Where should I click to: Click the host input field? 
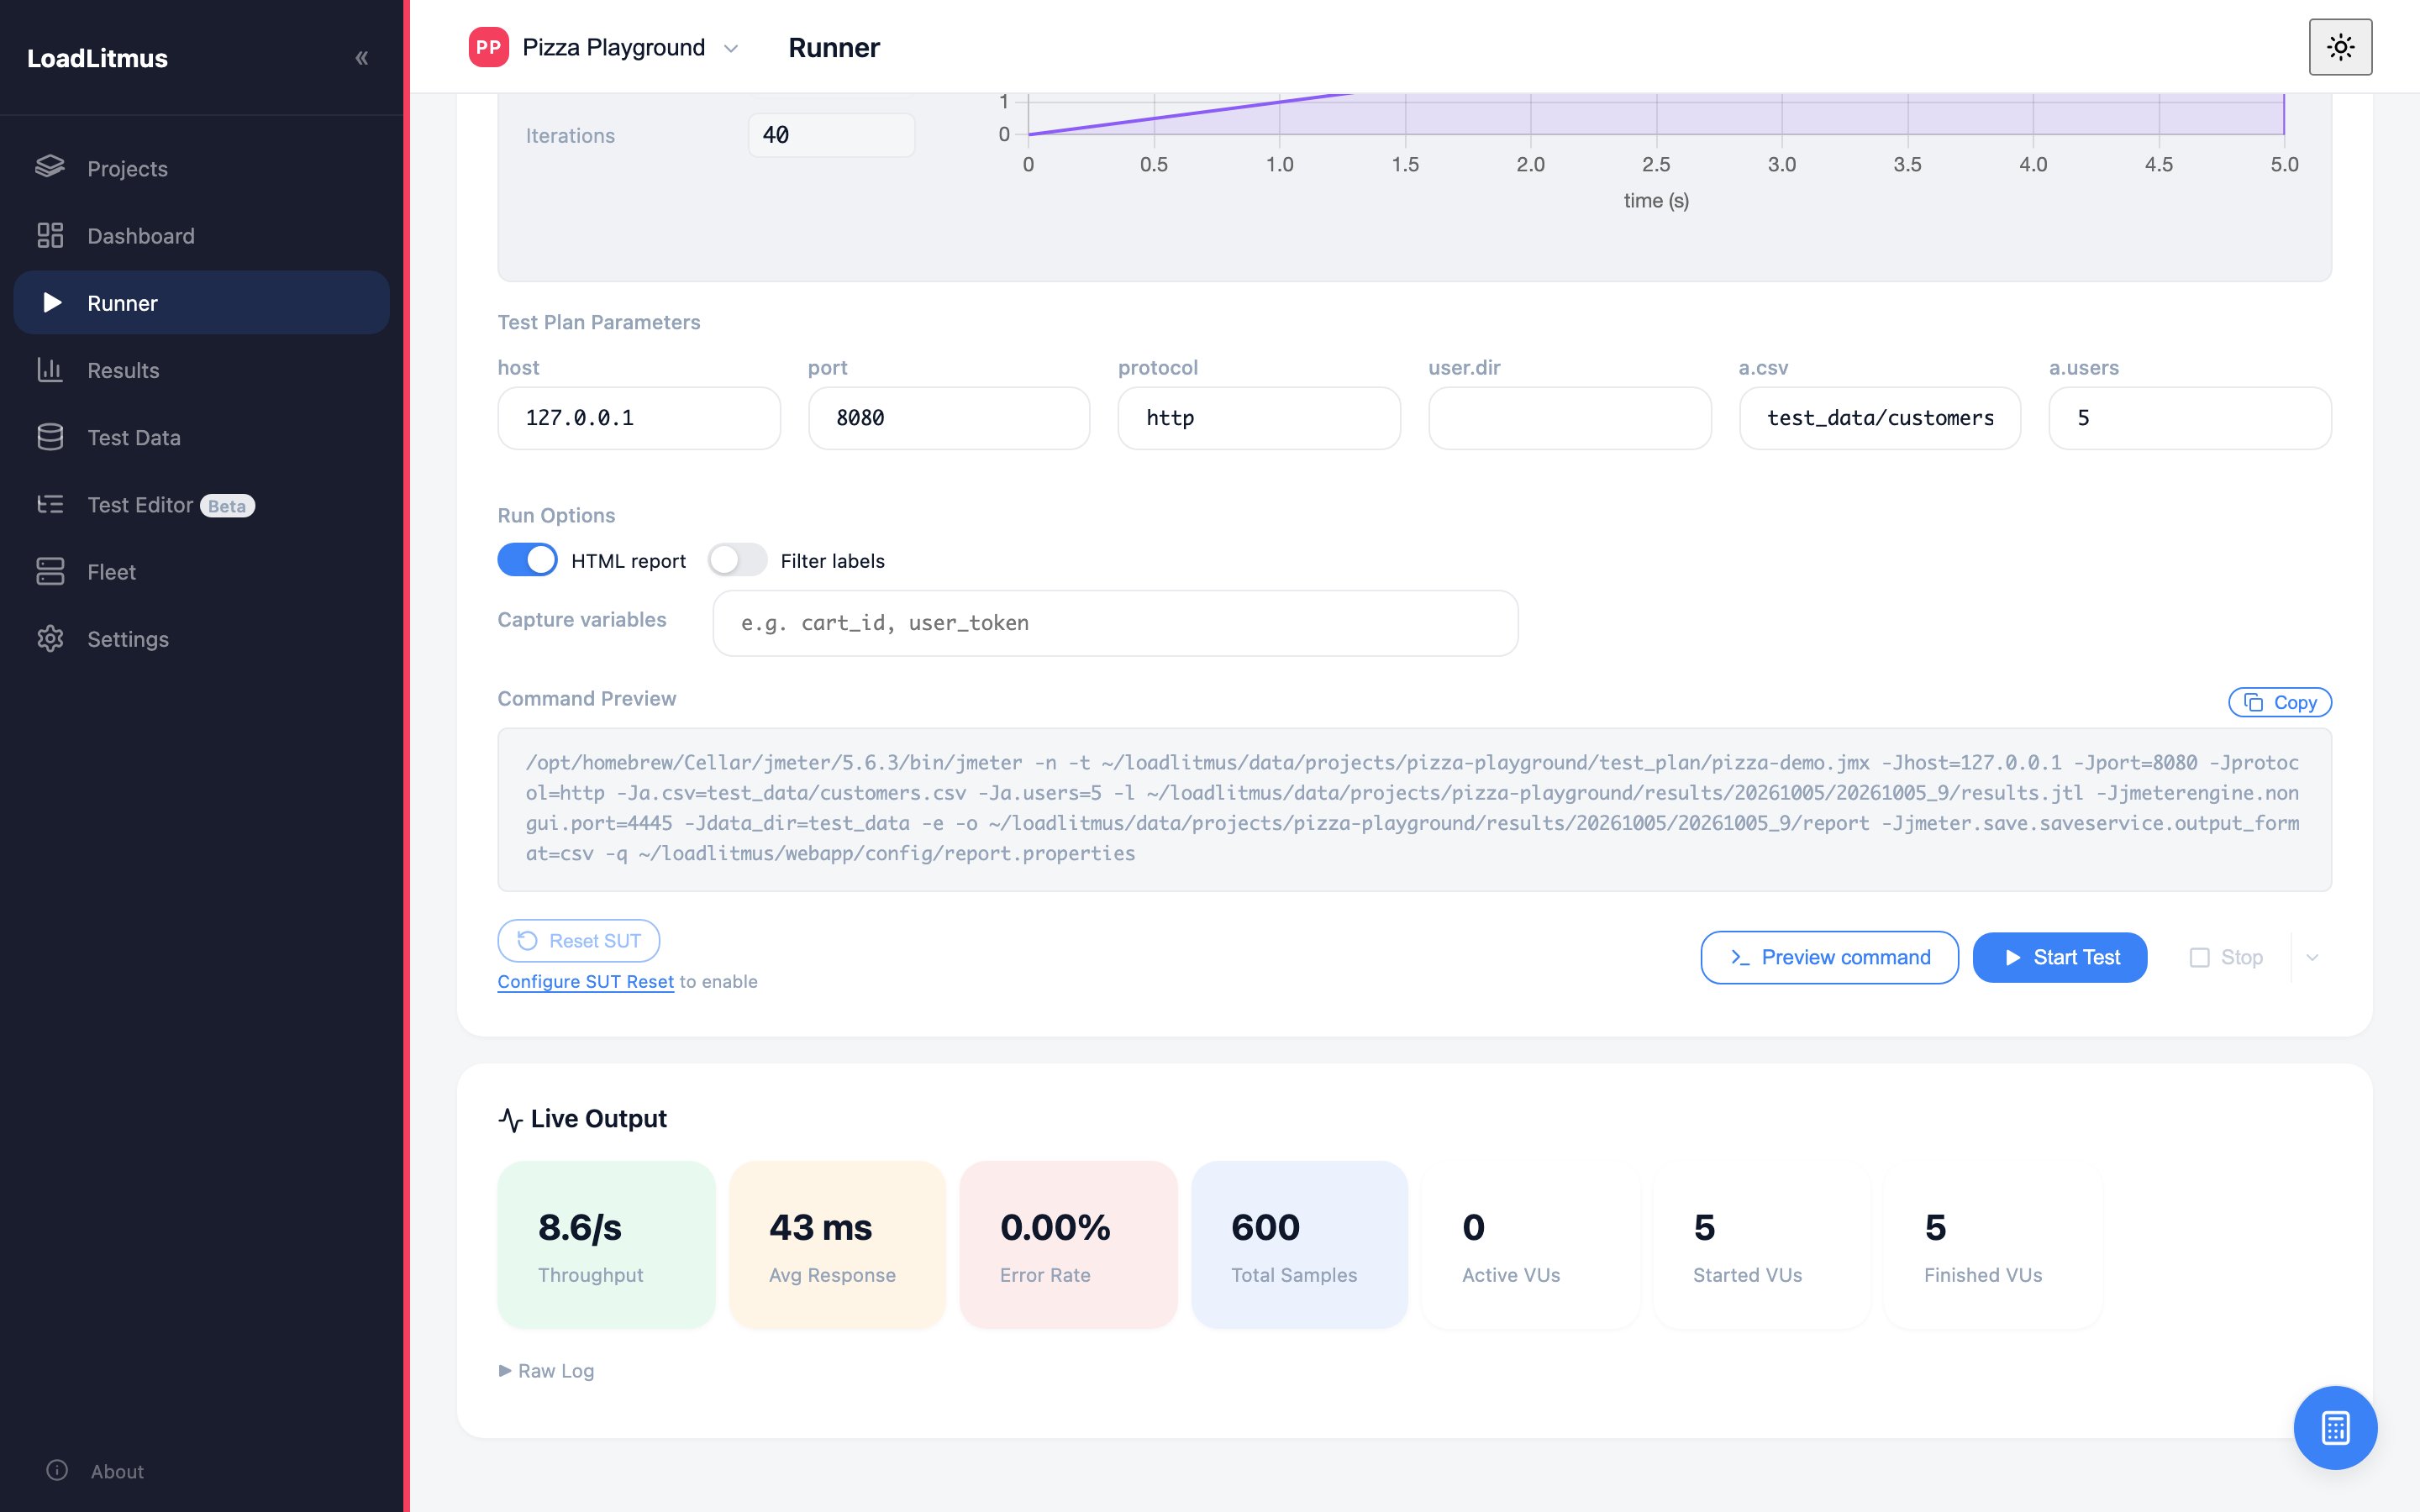click(639, 418)
